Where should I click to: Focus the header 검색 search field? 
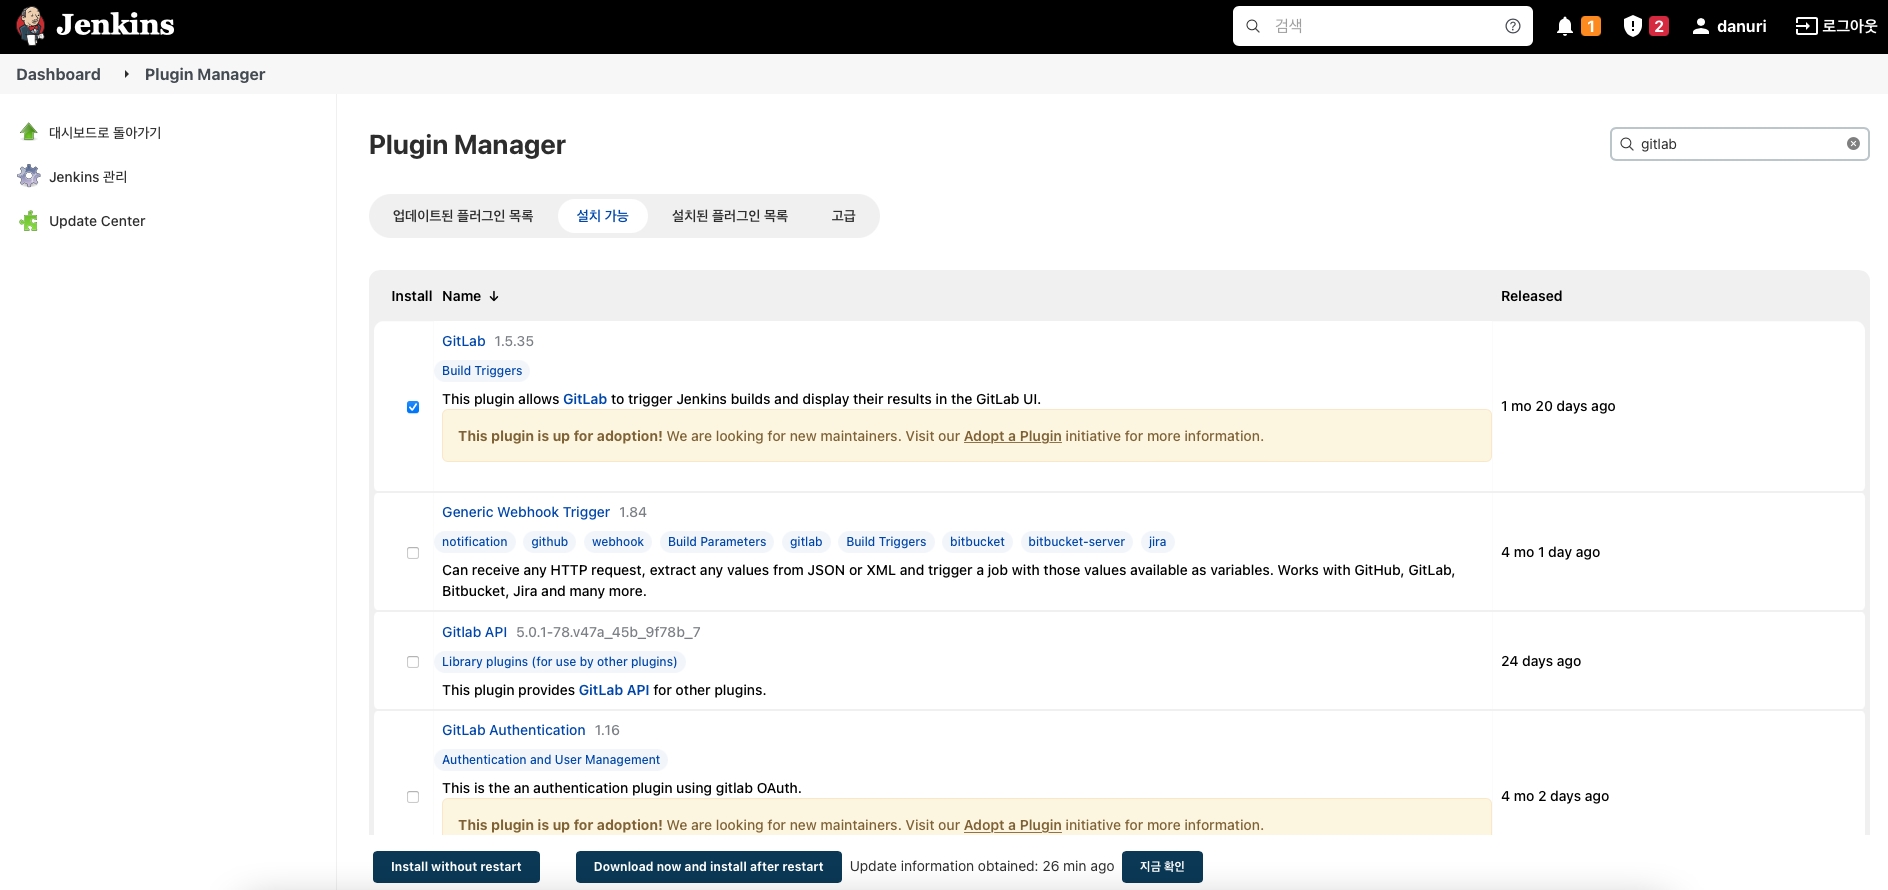click(1383, 26)
